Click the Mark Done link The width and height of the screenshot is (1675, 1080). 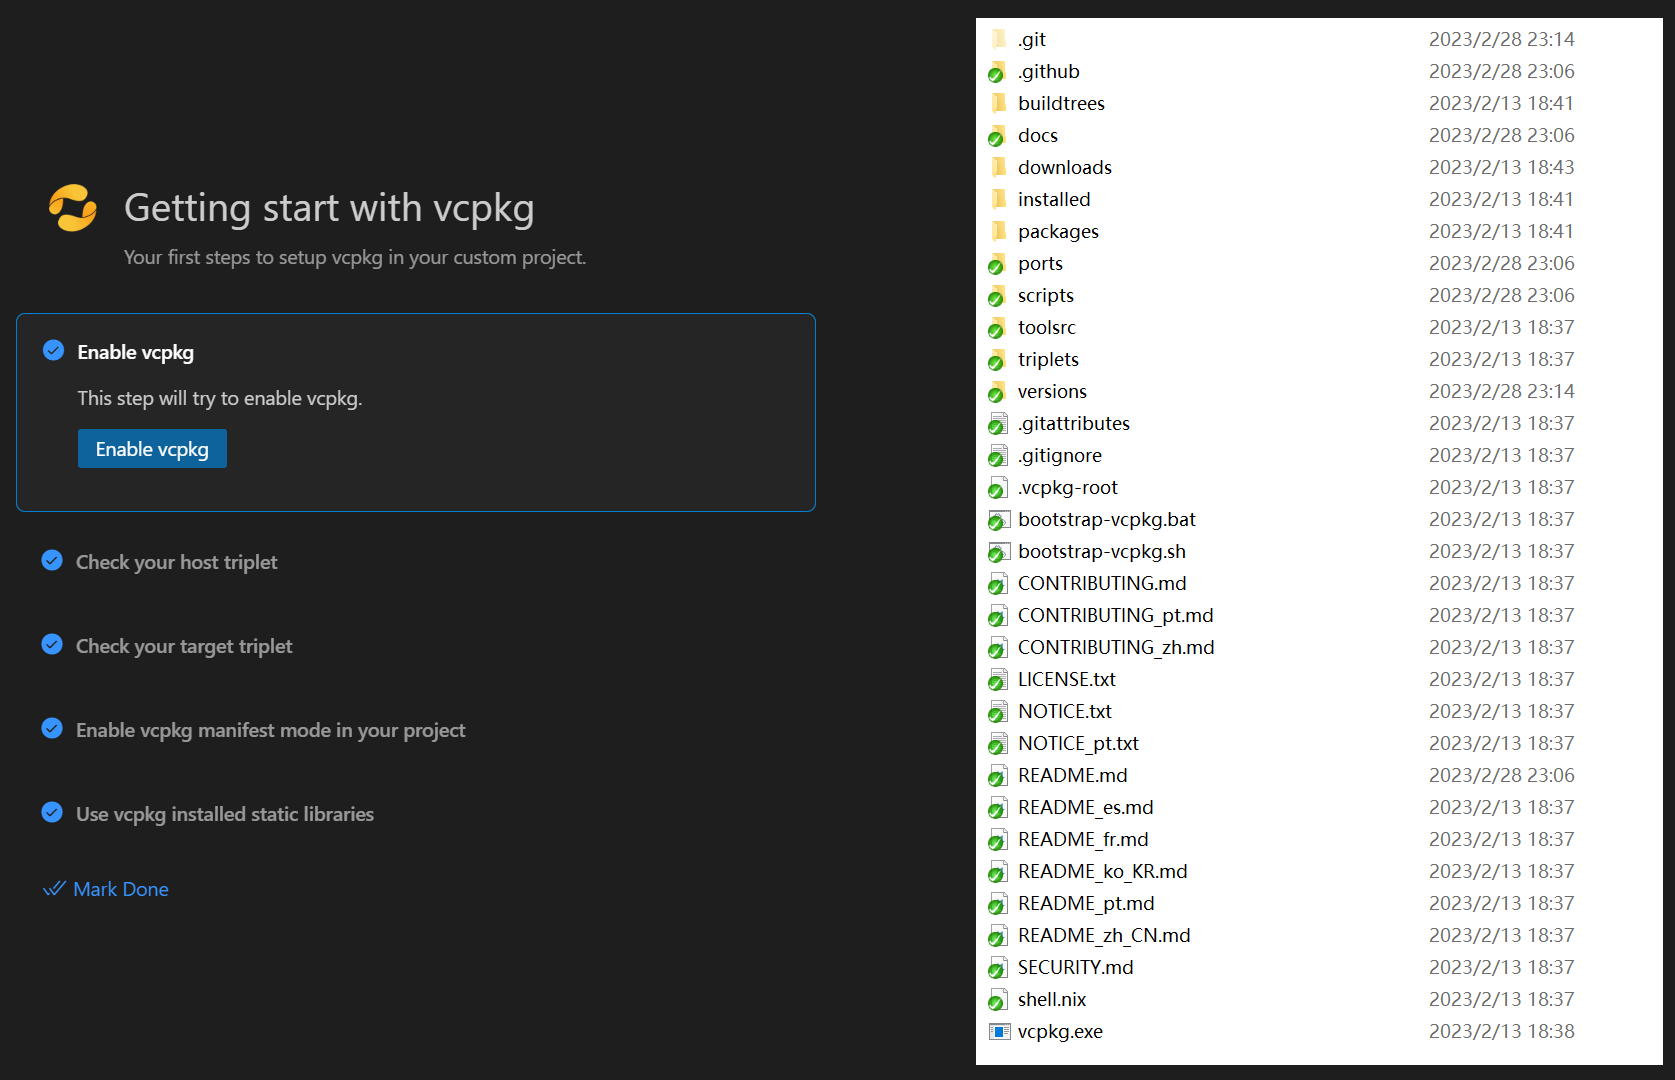(x=121, y=889)
